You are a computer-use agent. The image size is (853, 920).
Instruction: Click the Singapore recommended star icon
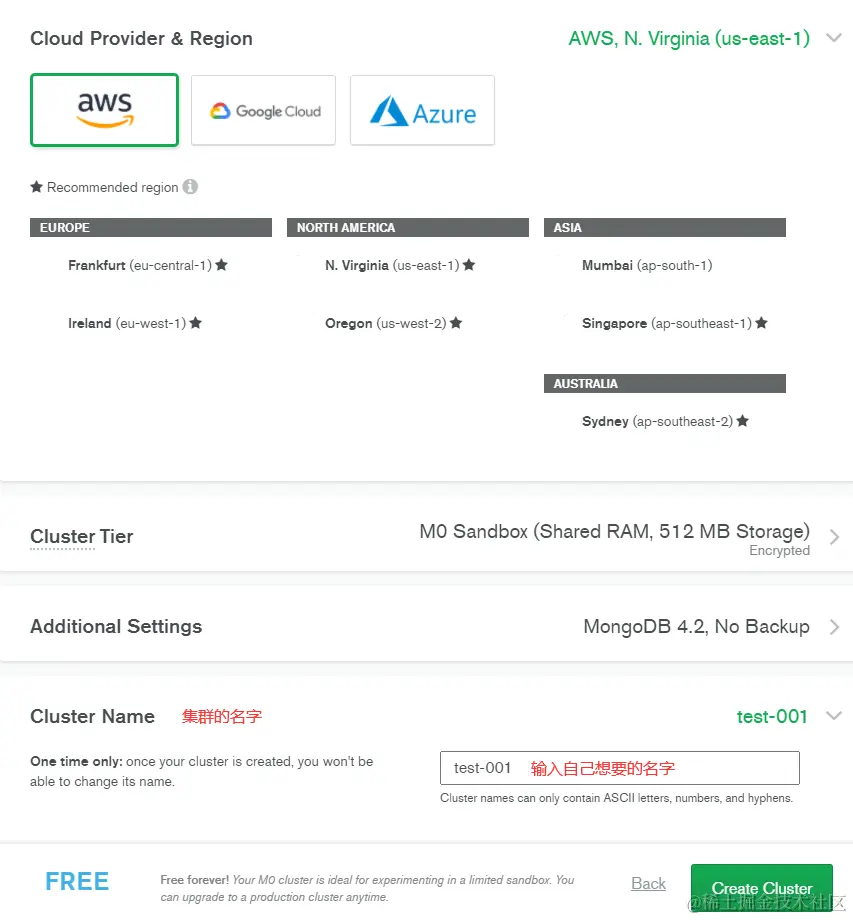(761, 323)
